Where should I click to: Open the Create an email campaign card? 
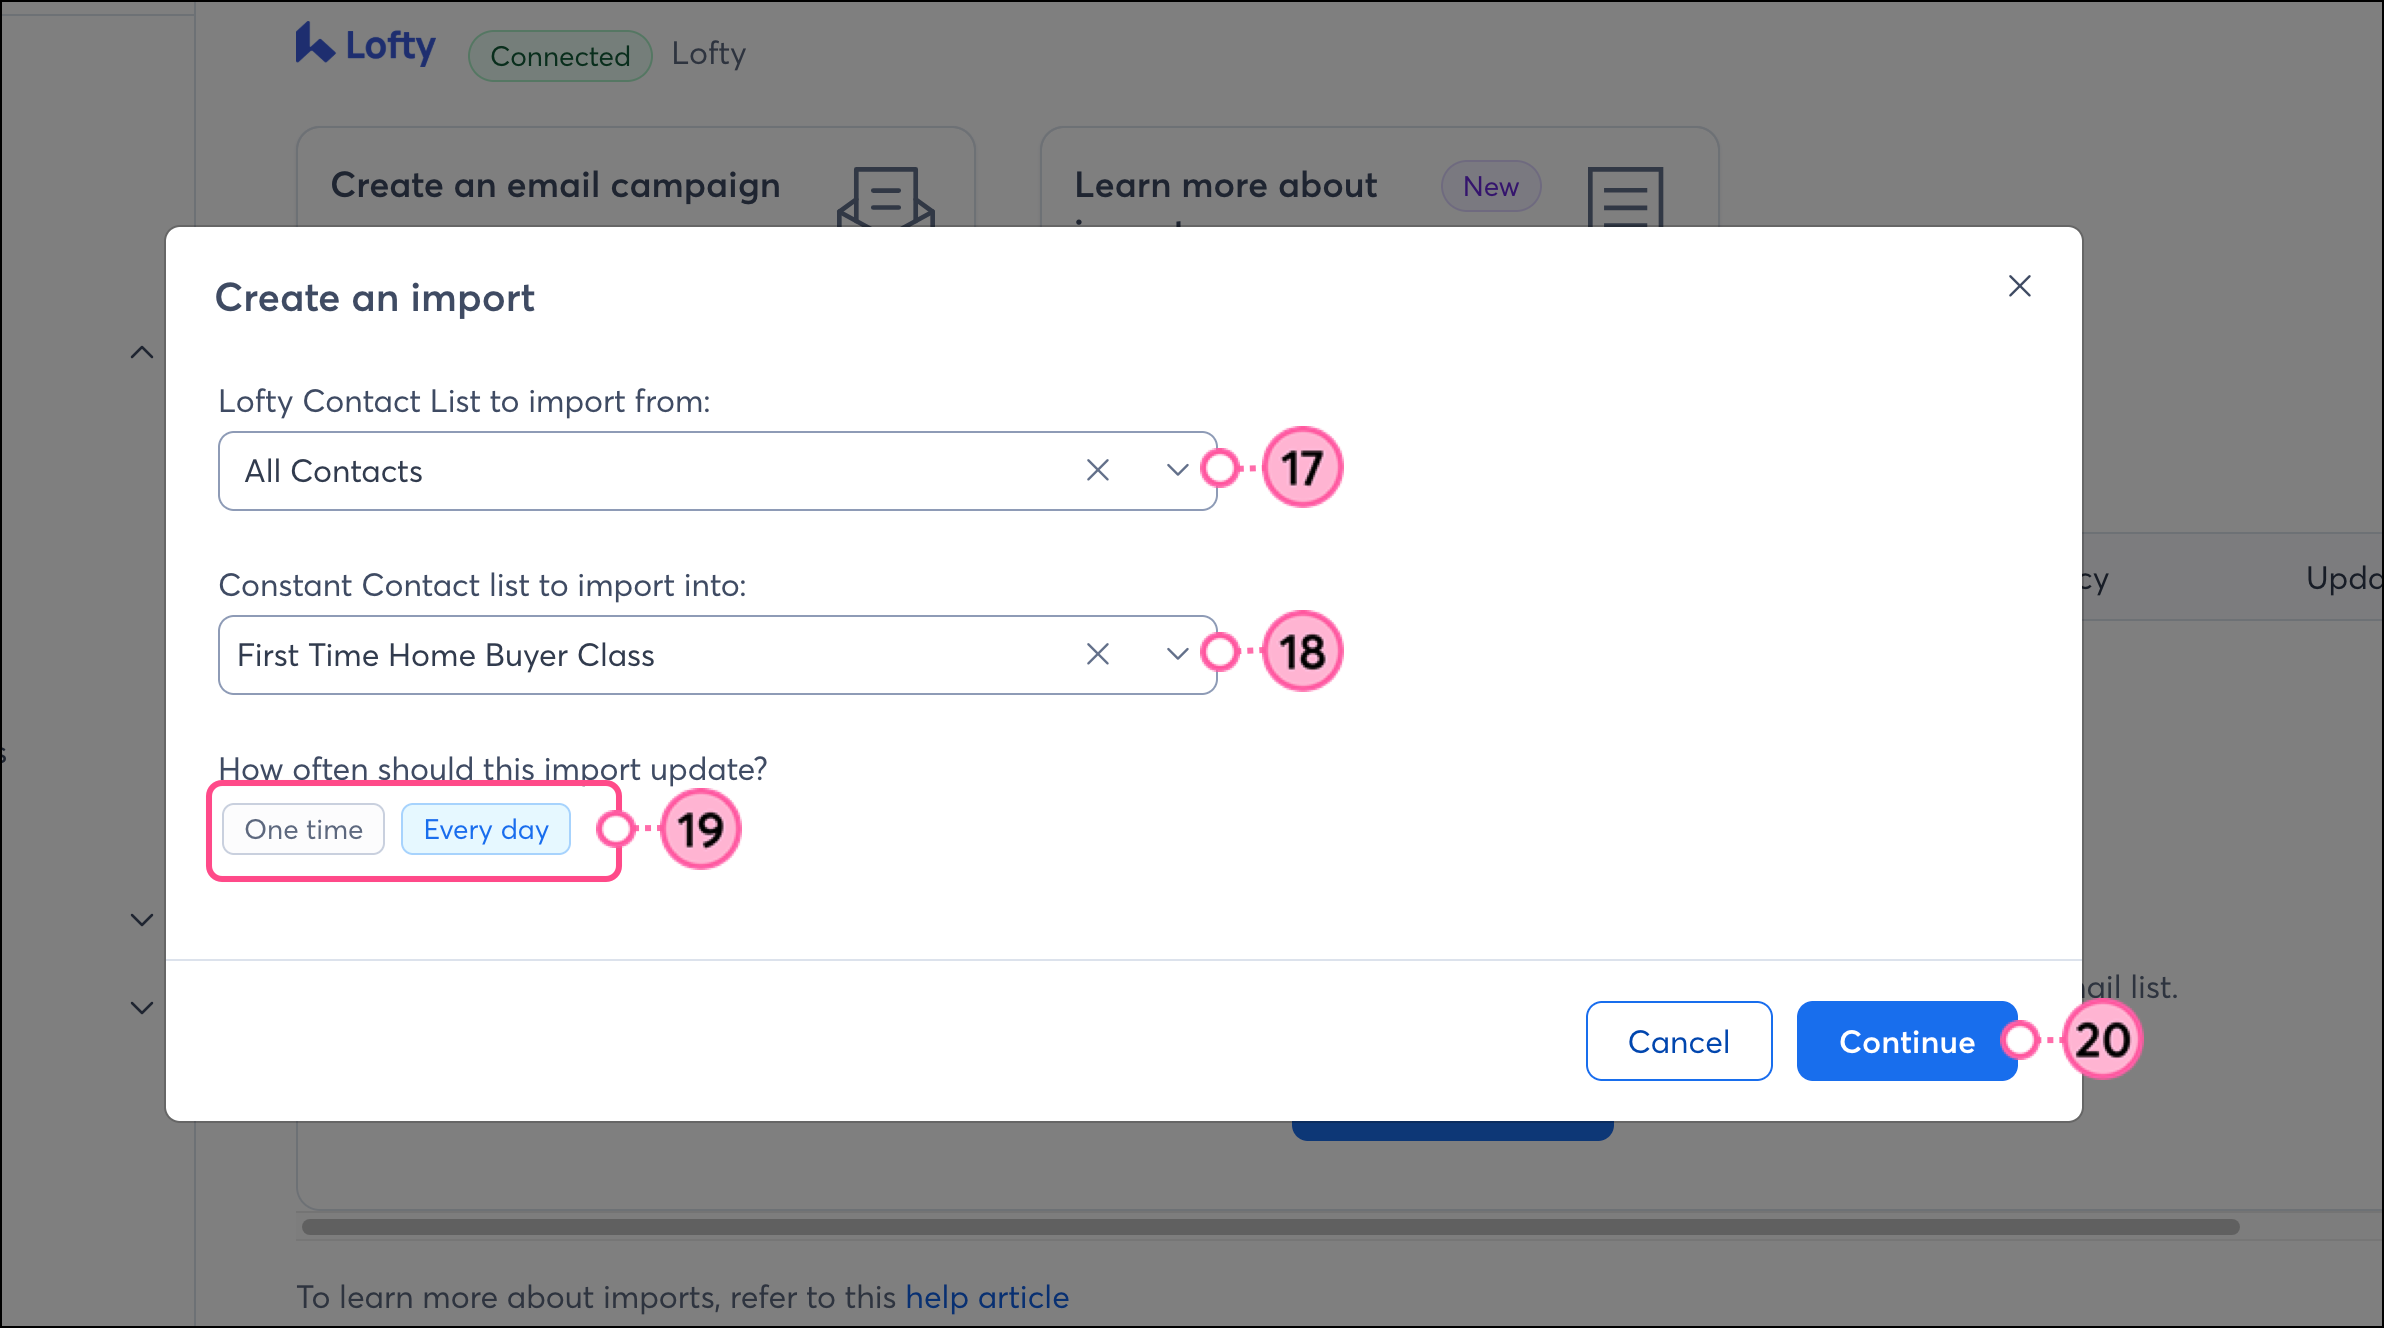[556, 186]
